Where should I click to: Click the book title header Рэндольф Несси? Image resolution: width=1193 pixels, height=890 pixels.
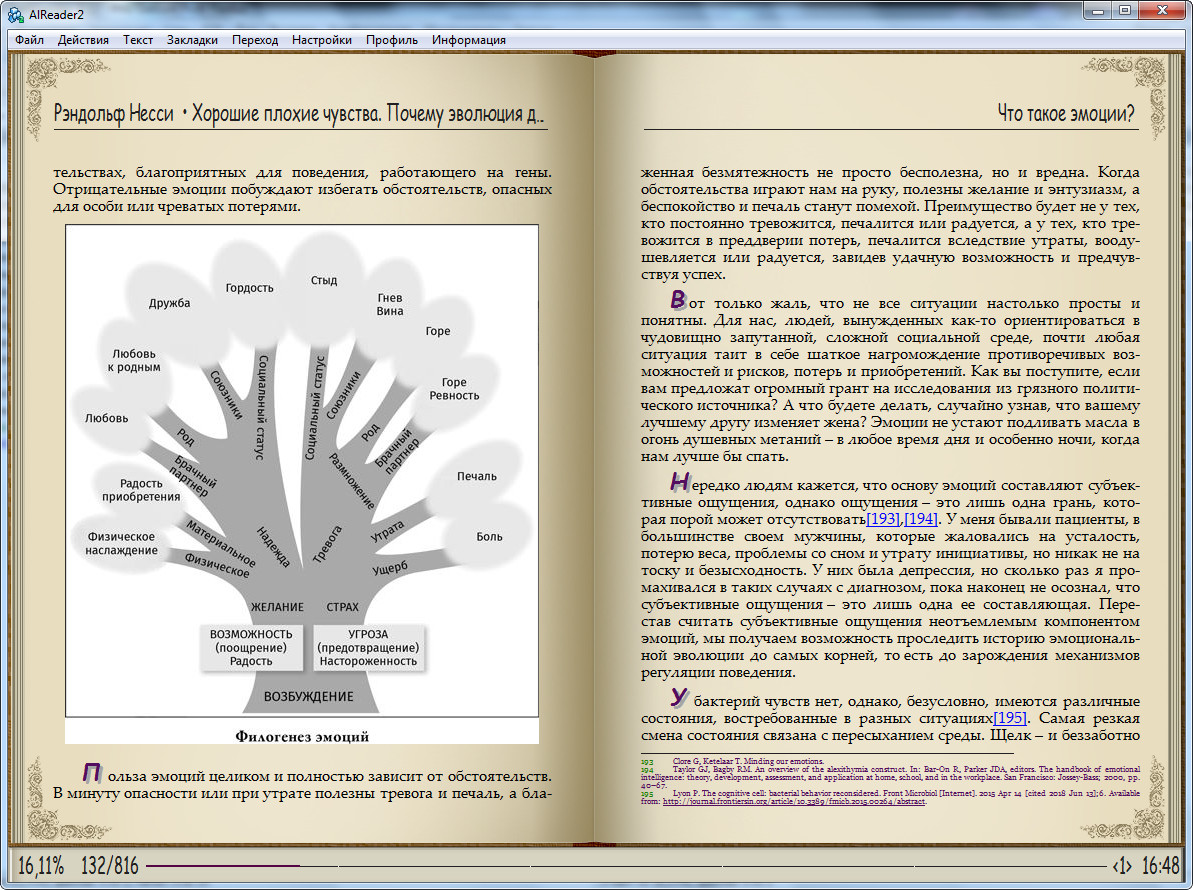coord(299,113)
